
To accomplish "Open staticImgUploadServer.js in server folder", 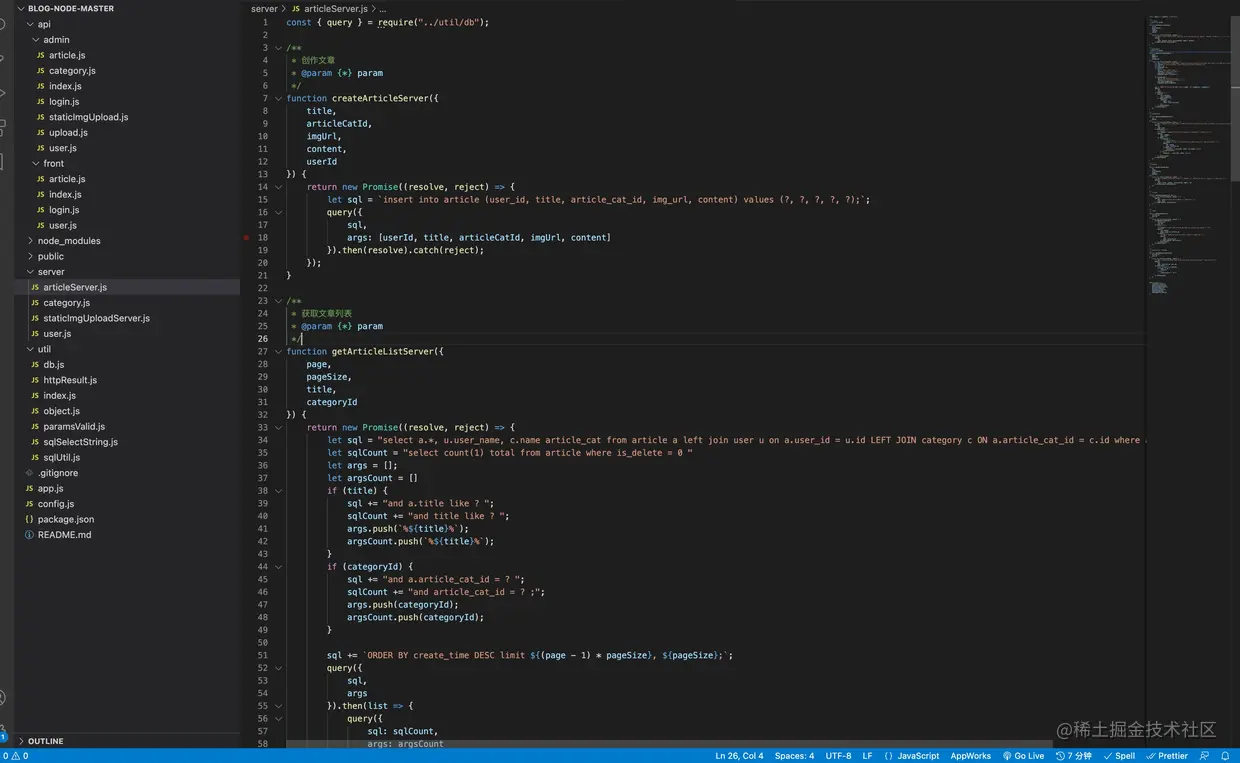I will 96,318.
